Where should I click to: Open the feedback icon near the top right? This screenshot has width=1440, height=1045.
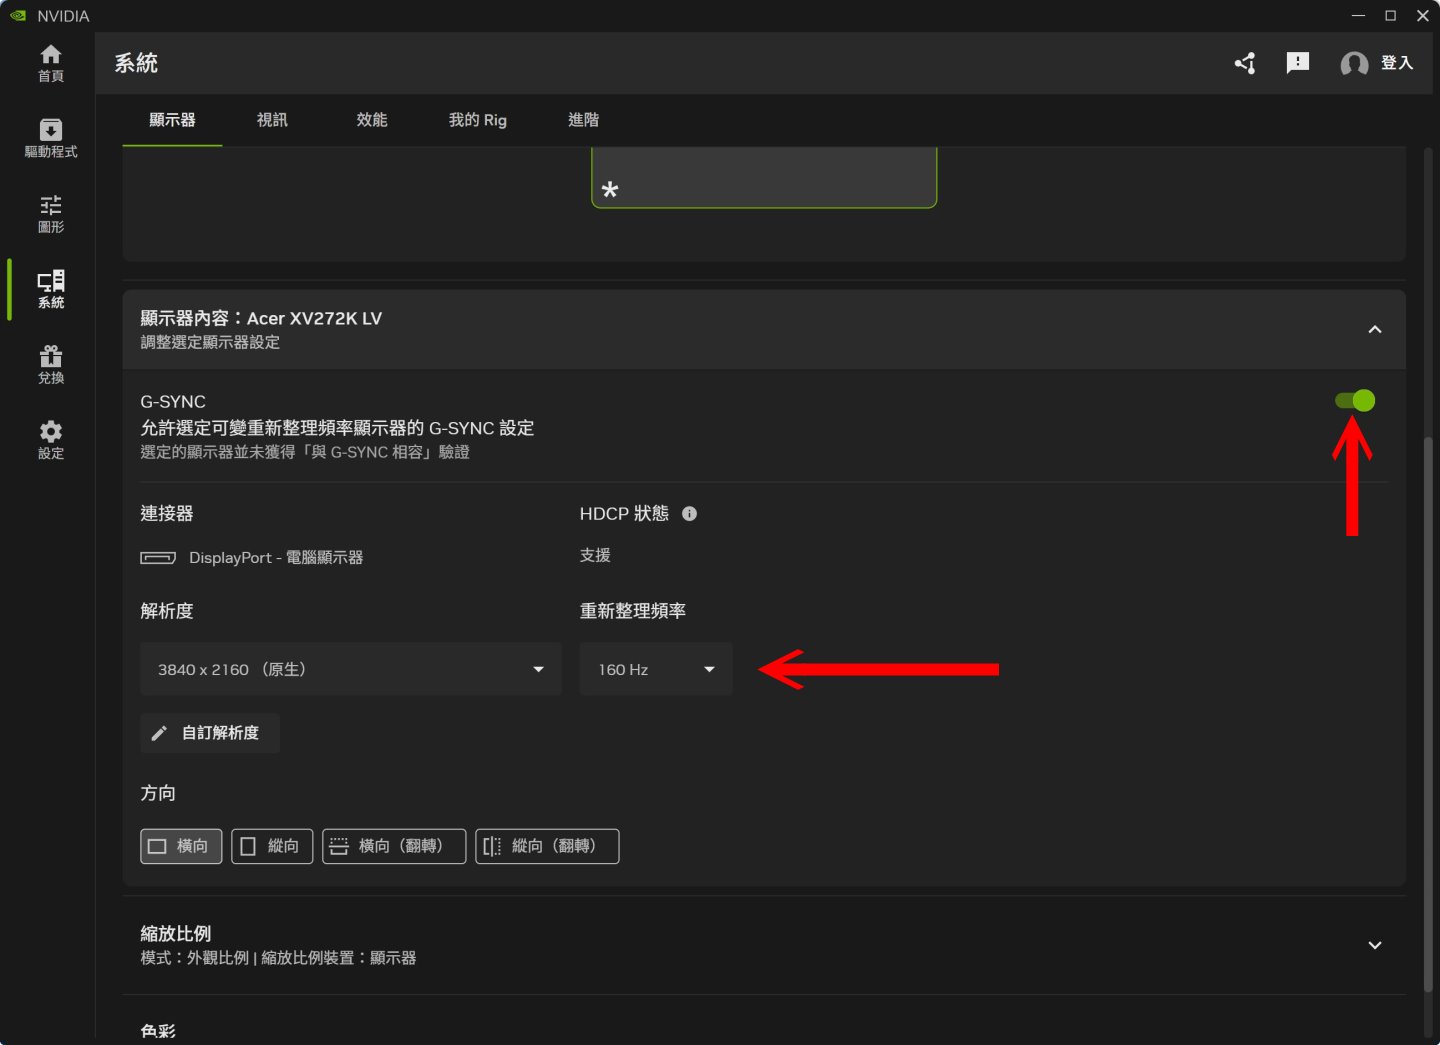1297,62
